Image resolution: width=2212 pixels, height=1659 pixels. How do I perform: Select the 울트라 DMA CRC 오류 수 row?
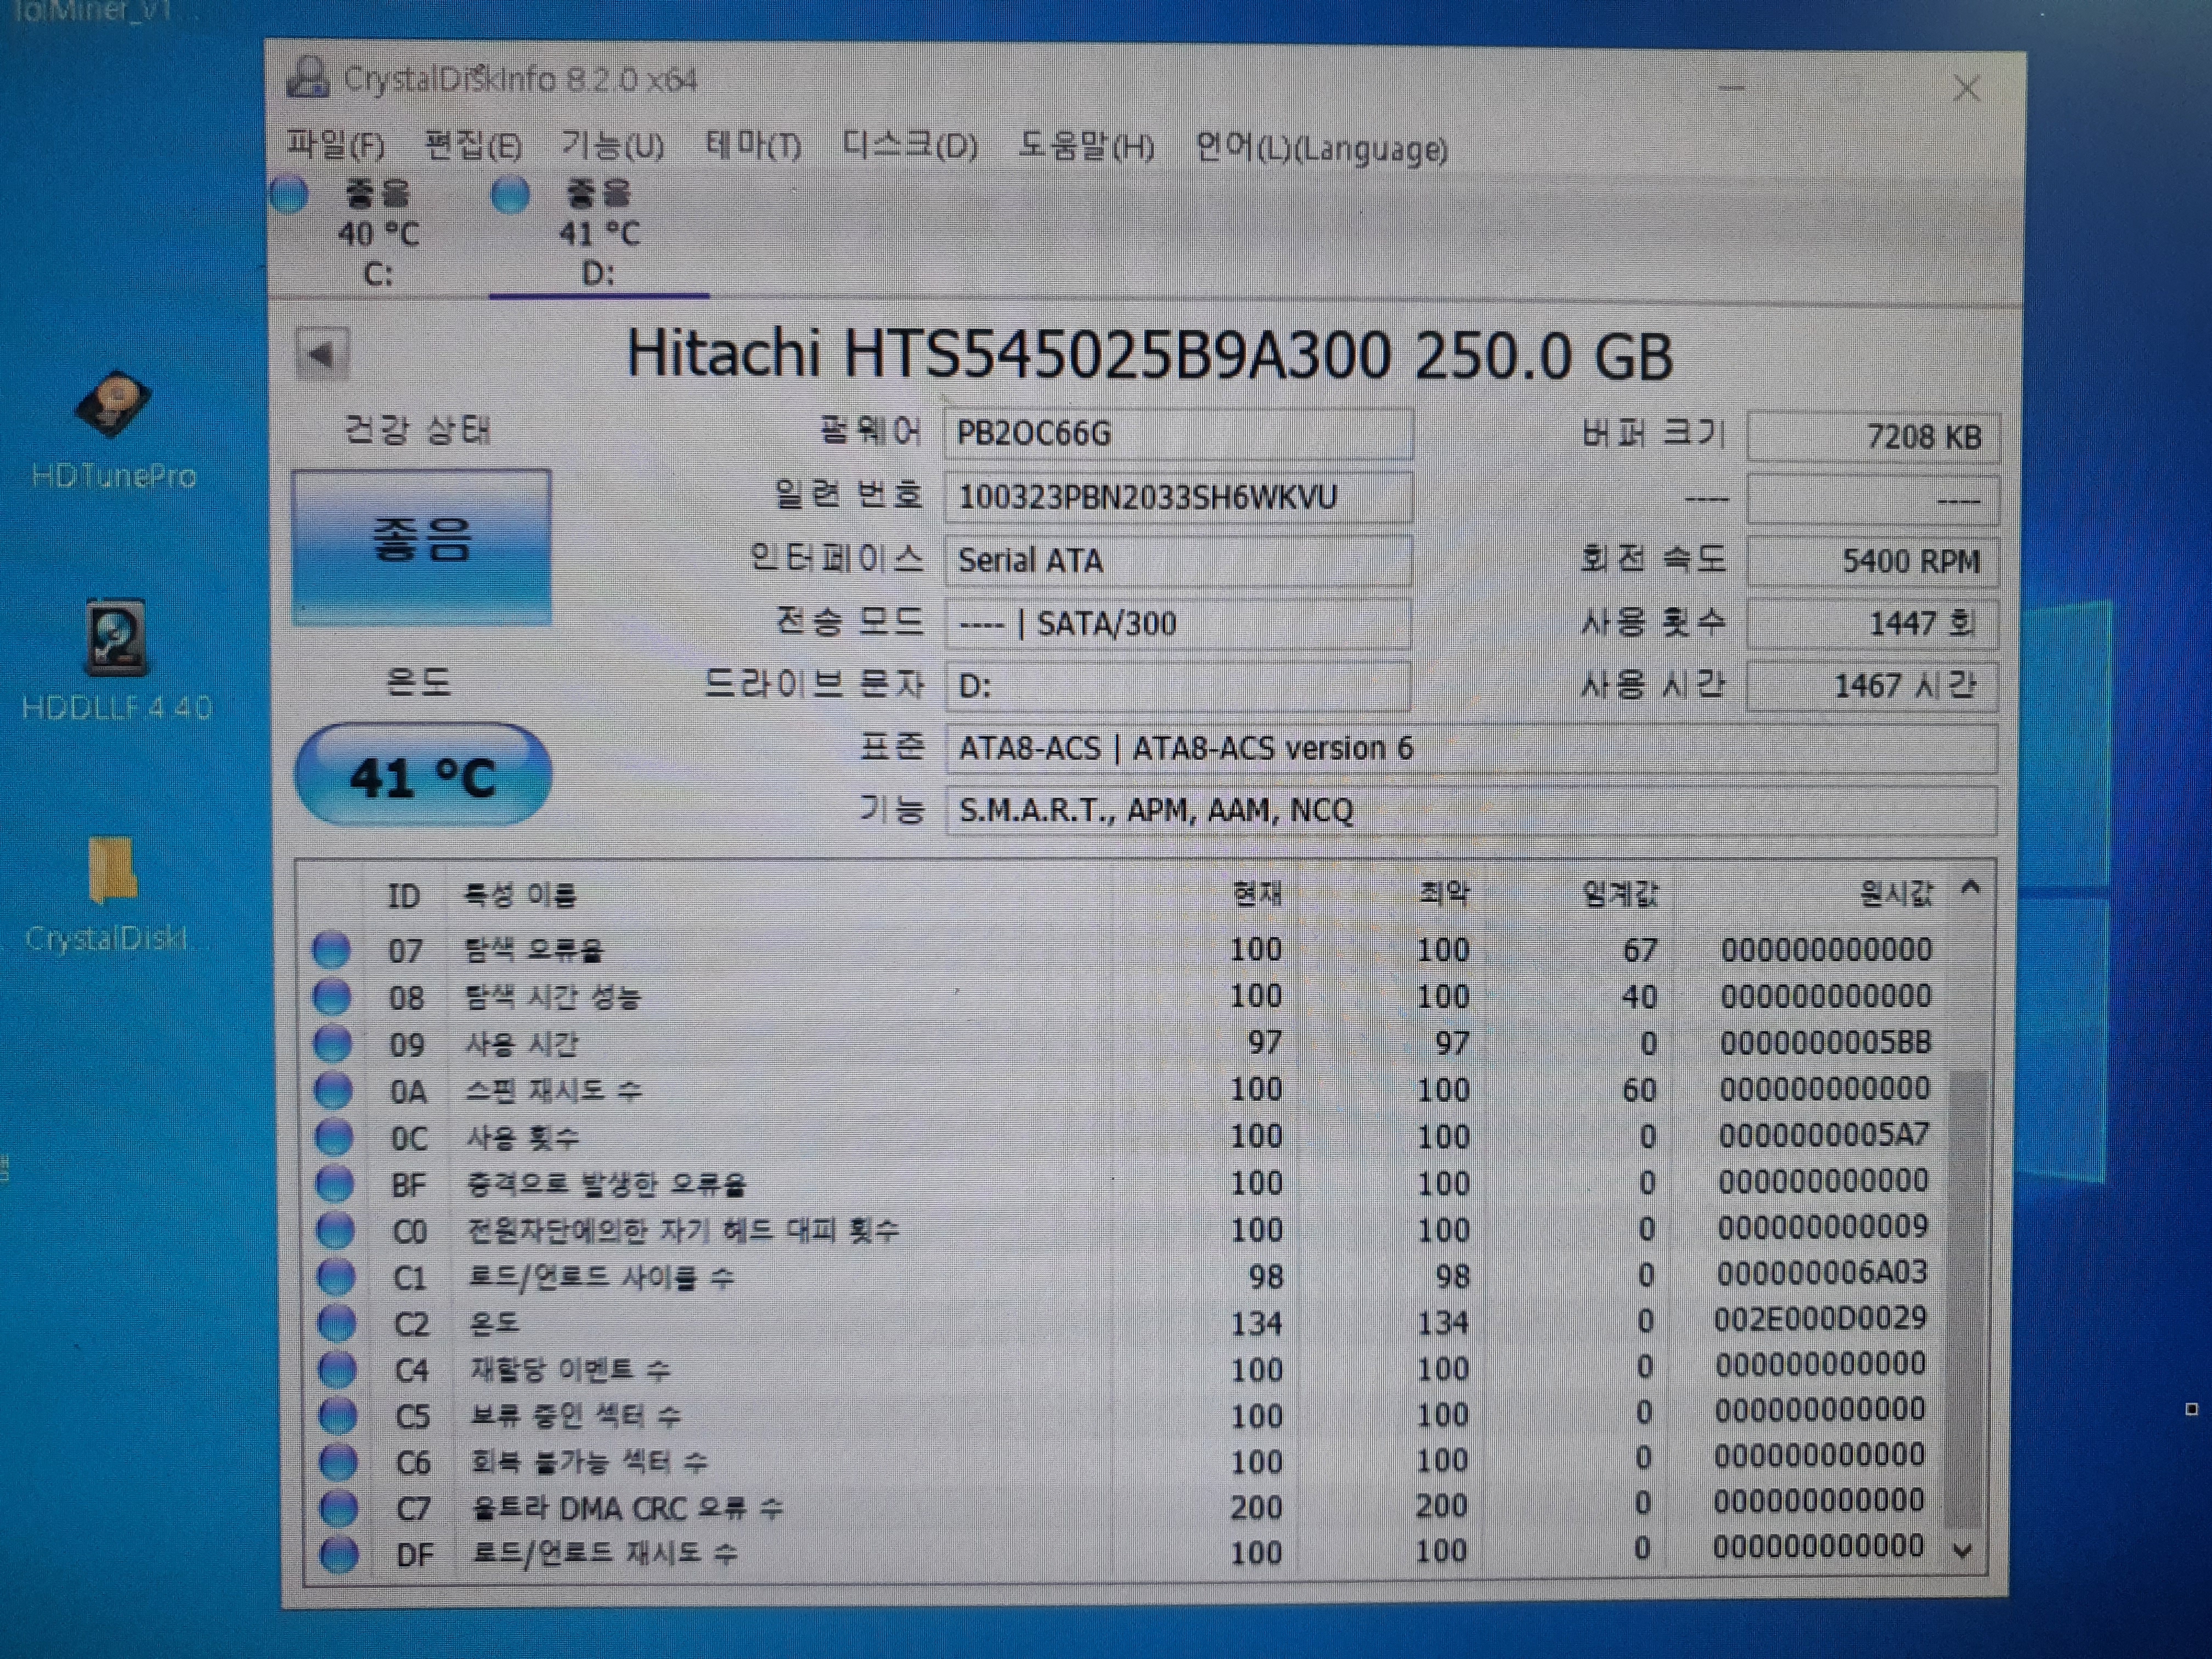coord(1125,1507)
